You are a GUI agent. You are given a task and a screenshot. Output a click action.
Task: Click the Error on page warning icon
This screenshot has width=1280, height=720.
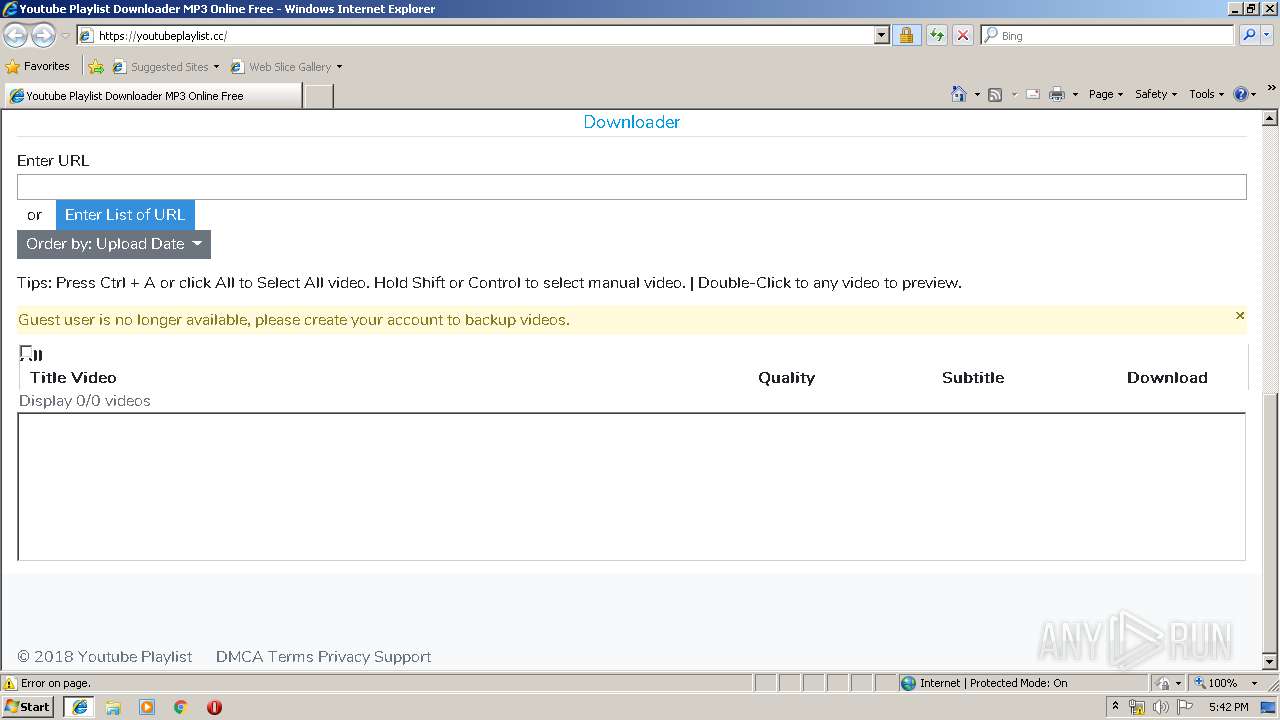[x=10, y=683]
